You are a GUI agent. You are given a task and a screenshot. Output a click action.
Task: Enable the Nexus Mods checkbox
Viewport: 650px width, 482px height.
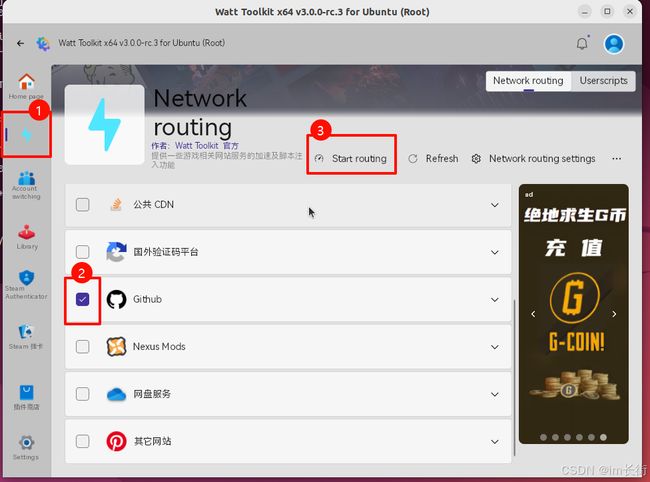[x=82, y=346]
